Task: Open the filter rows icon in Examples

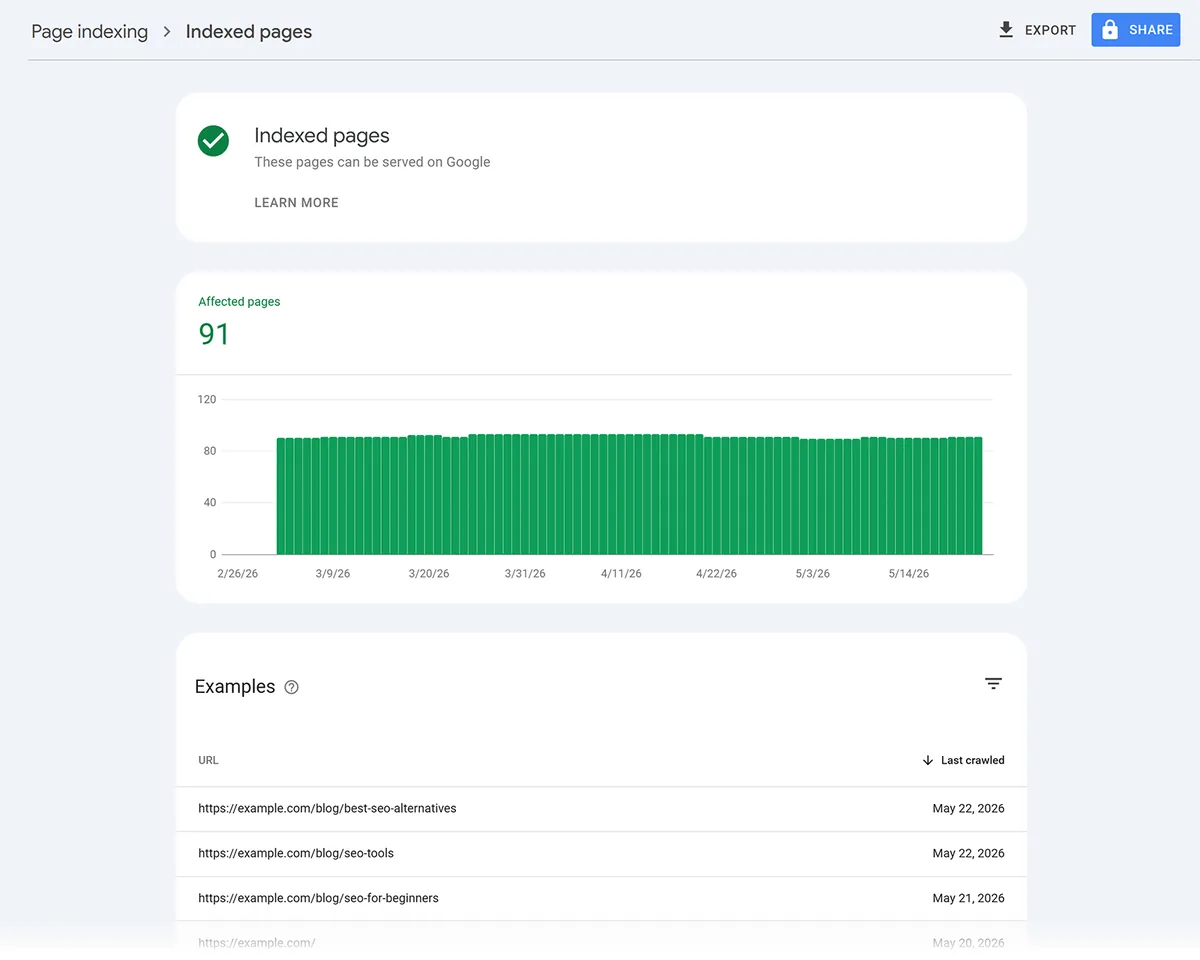Action: (993, 684)
